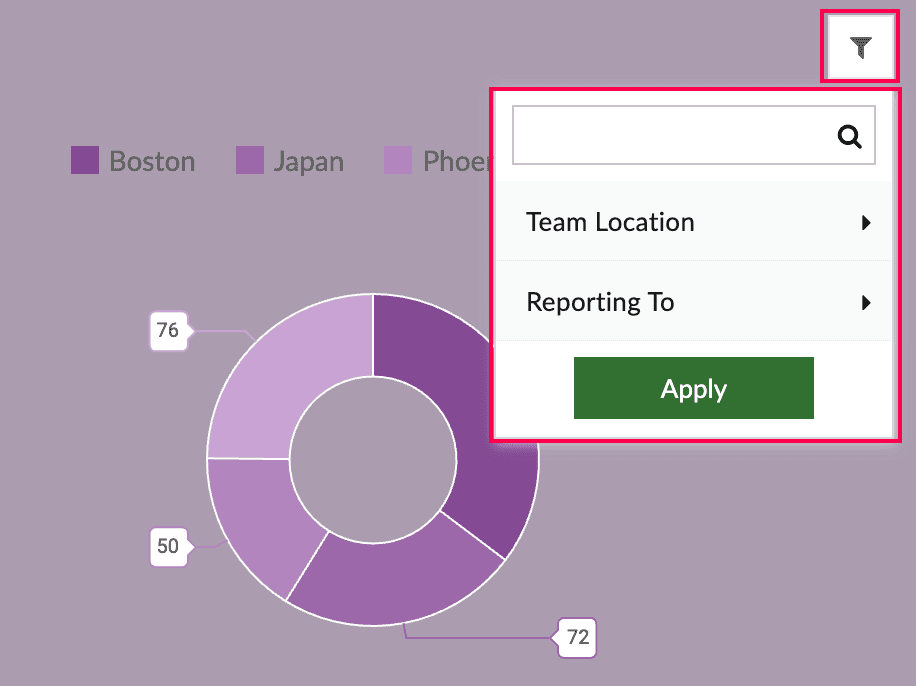Viewport: 916px width, 686px height.
Task: Click the Japan legend color swatch
Action: (x=250, y=160)
